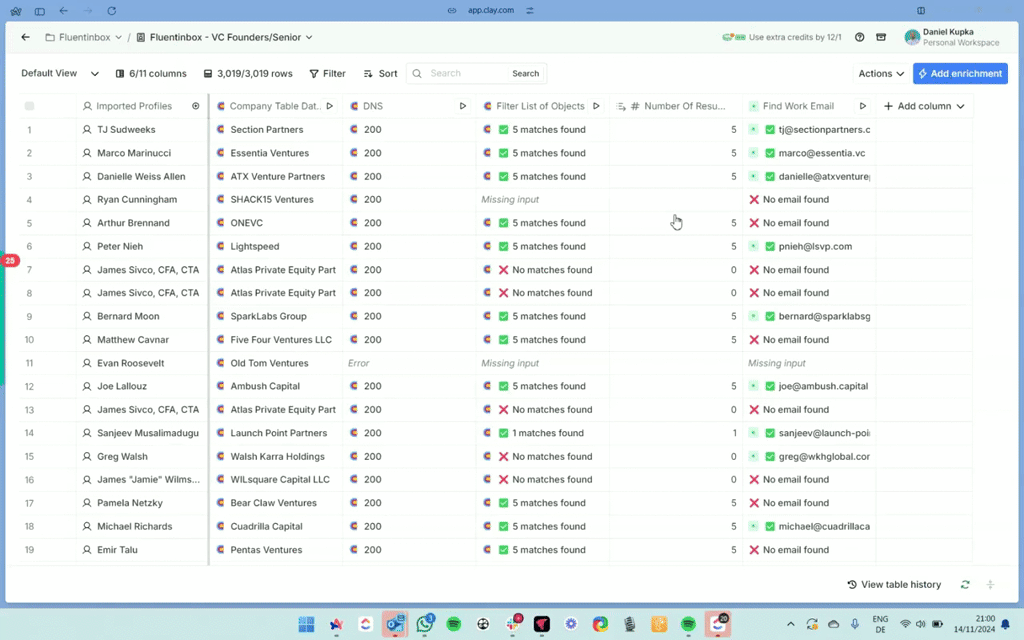Run the Find Work Email column play icon
1024x640 pixels.
(862, 106)
